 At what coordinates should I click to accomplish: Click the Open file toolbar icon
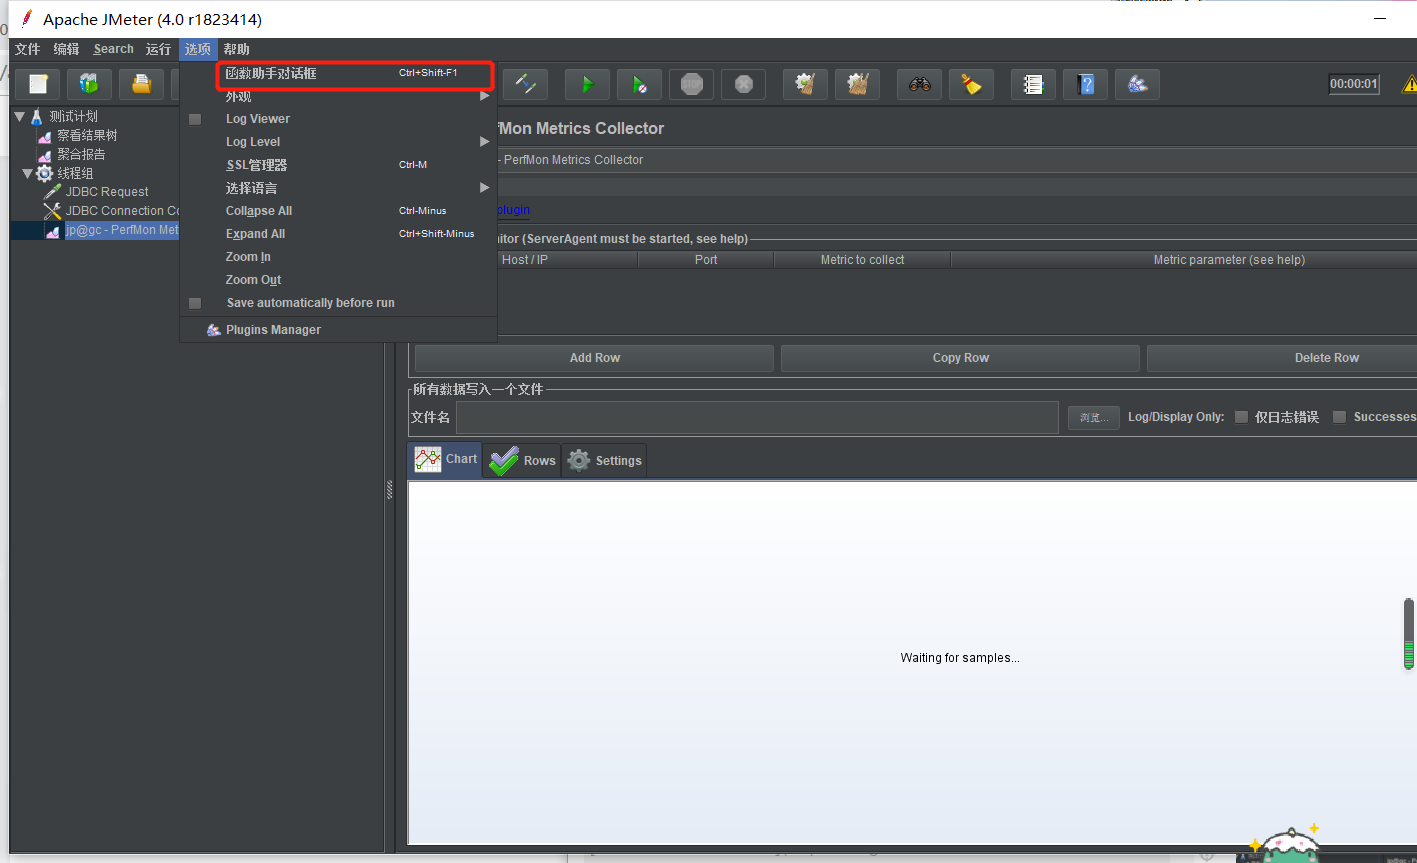coord(141,84)
